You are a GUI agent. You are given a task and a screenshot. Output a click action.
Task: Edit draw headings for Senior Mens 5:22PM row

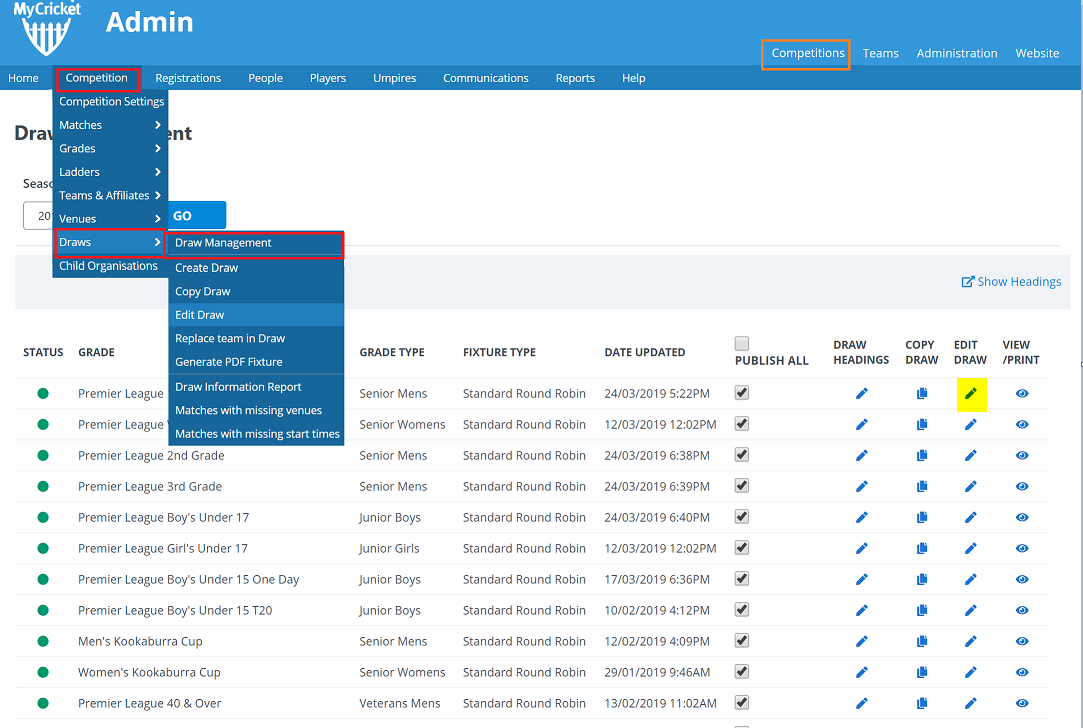(861, 394)
